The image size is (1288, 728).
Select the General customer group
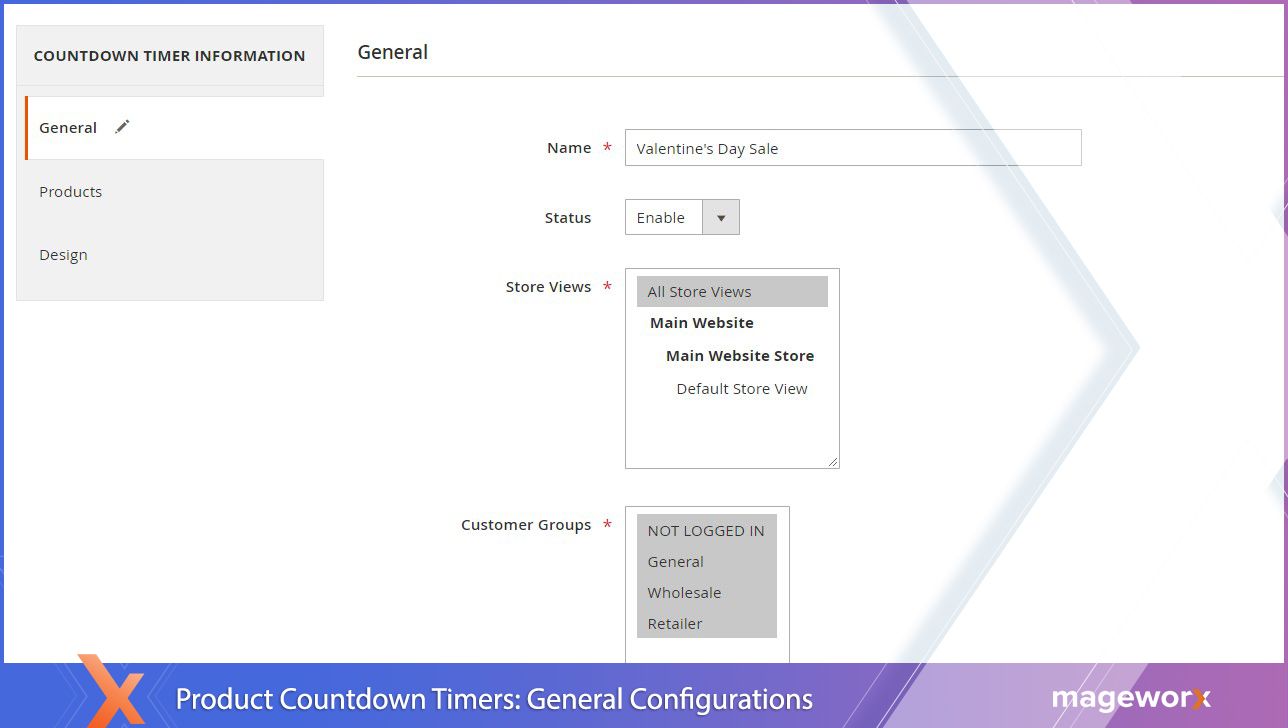click(675, 561)
